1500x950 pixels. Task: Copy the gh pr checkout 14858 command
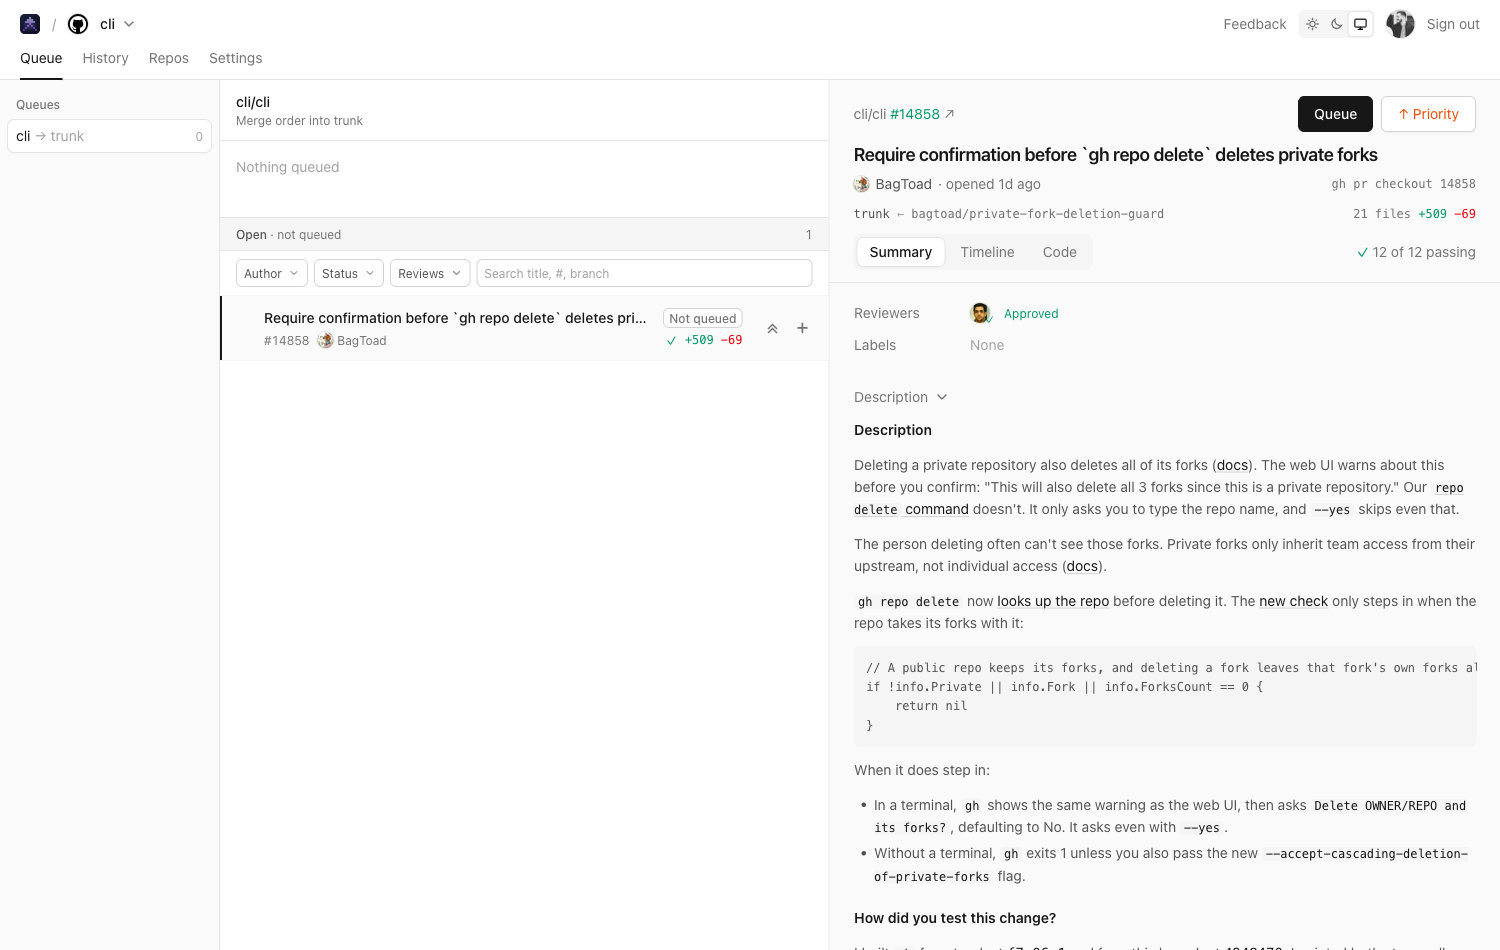point(1403,184)
